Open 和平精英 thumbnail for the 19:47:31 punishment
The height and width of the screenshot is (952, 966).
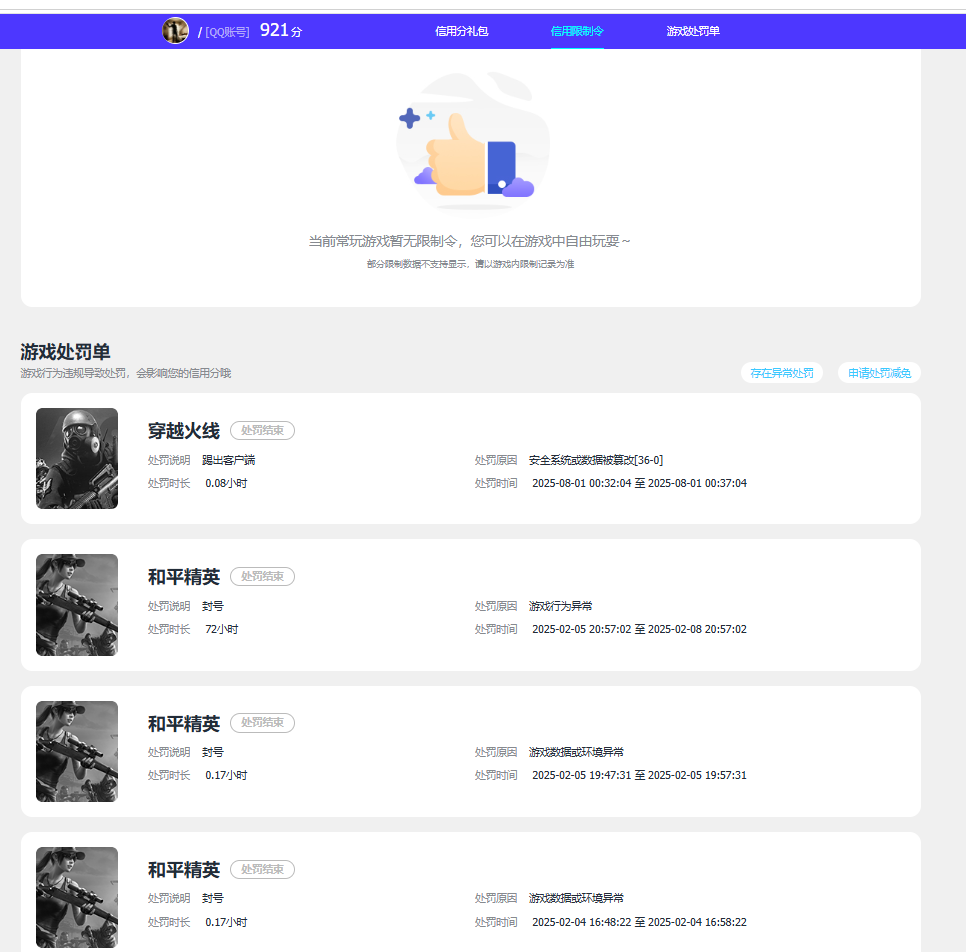tap(77, 751)
